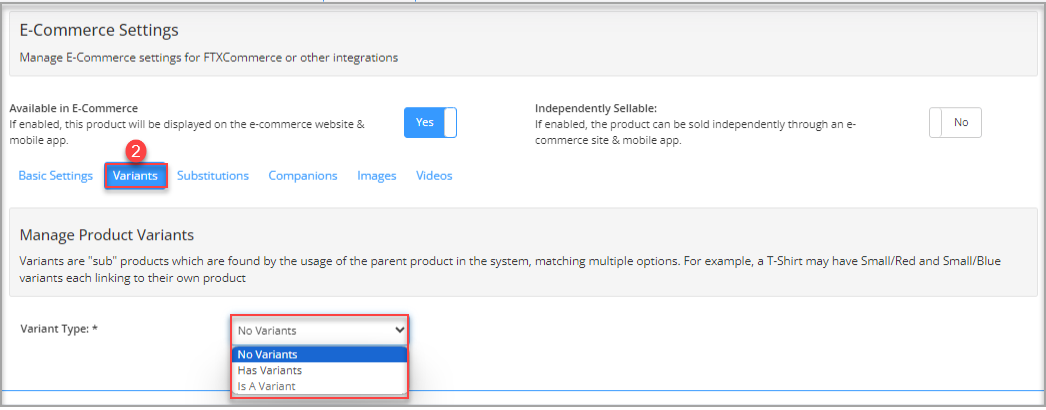The width and height of the screenshot is (1046, 410).
Task: Click the FTXCommerce integrations subtitle text
Action: (x=209, y=58)
